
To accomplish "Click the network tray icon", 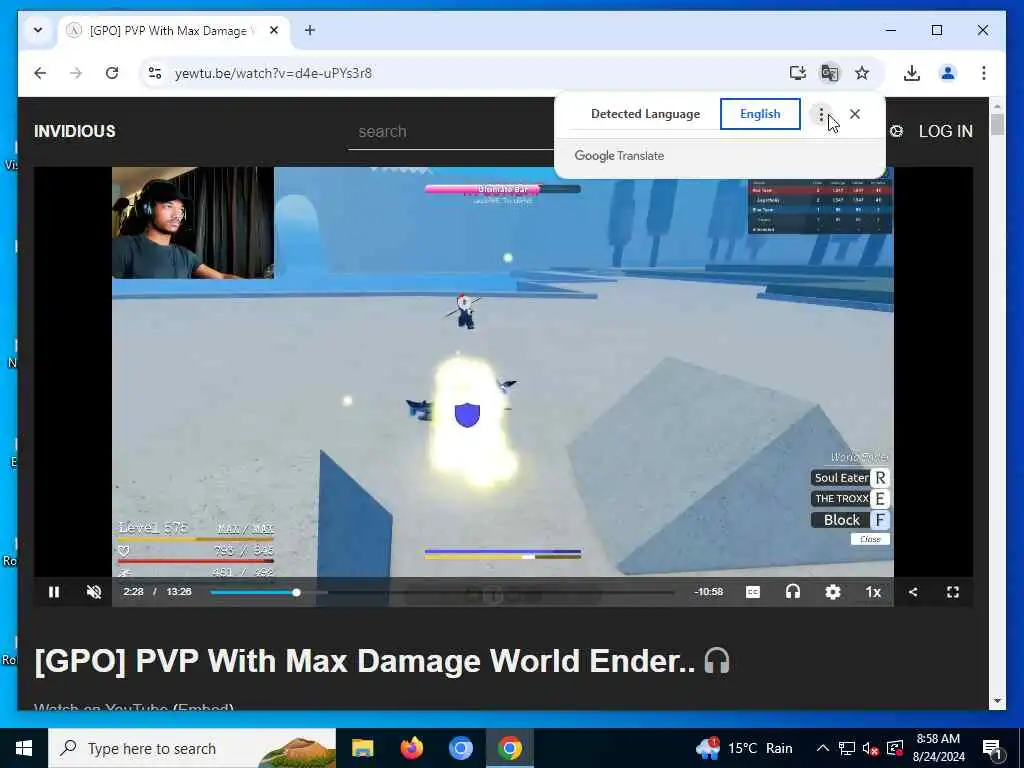I will pos(846,748).
